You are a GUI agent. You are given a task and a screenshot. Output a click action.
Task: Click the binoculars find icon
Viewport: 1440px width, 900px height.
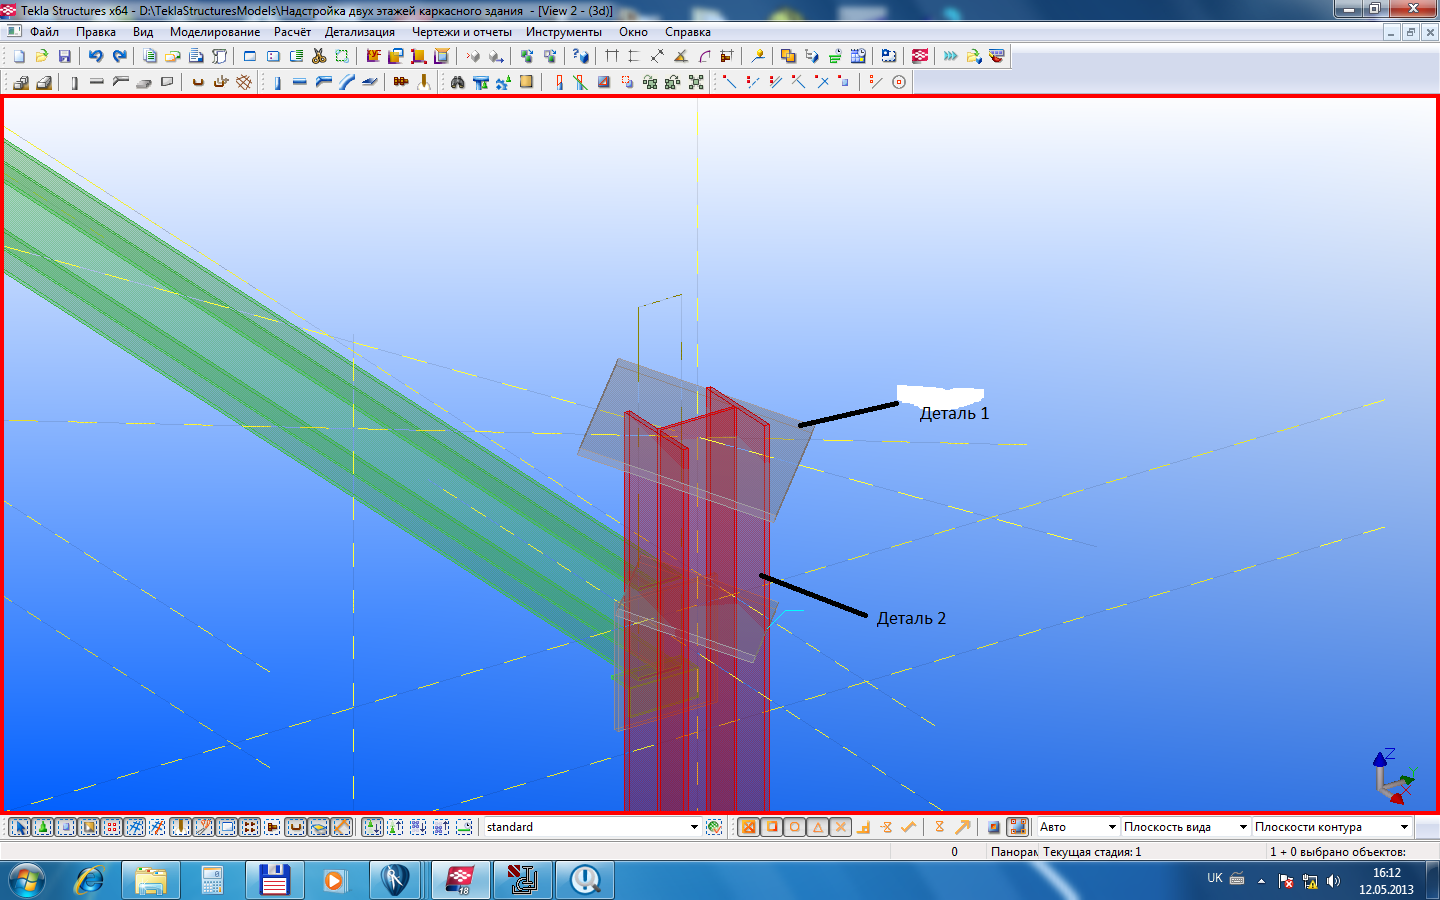457,82
